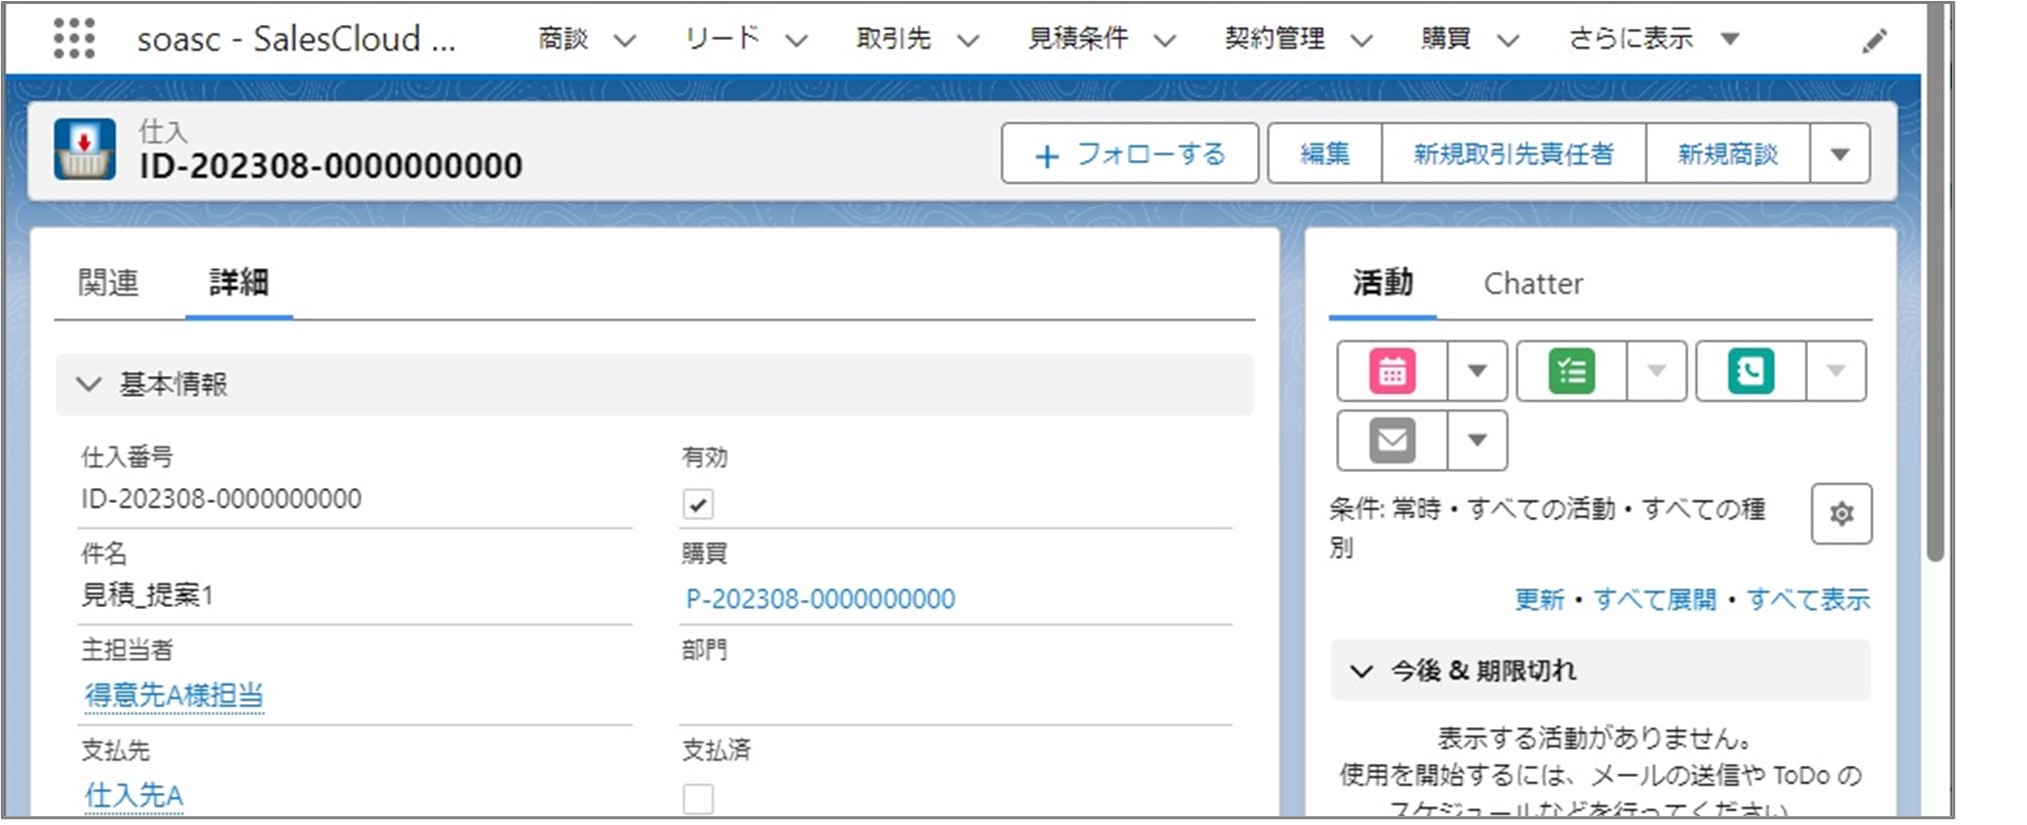Click the pink calendar new event icon
Screen dimensions: 2027x825
[1392, 371]
